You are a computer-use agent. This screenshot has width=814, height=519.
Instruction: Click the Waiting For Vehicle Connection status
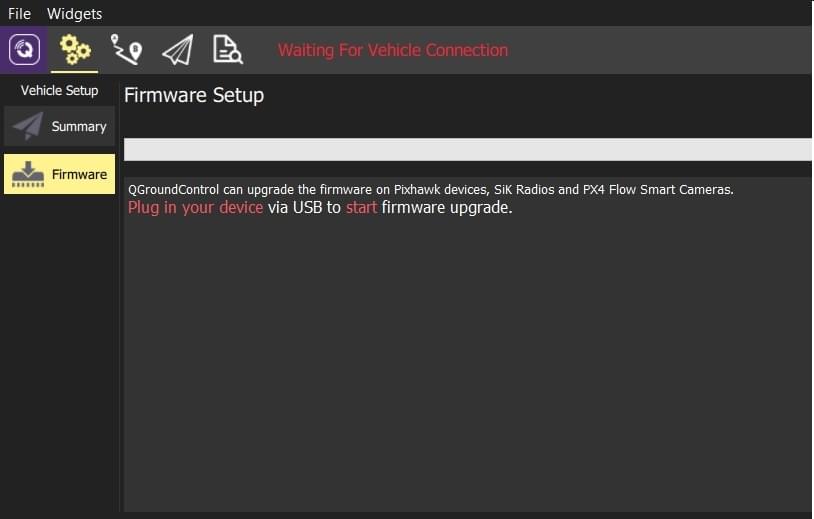pyautogui.click(x=392, y=50)
